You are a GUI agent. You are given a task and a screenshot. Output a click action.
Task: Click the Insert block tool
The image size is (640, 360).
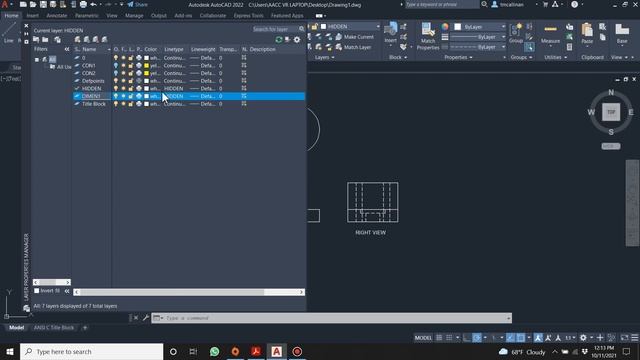(x=391, y=33)
